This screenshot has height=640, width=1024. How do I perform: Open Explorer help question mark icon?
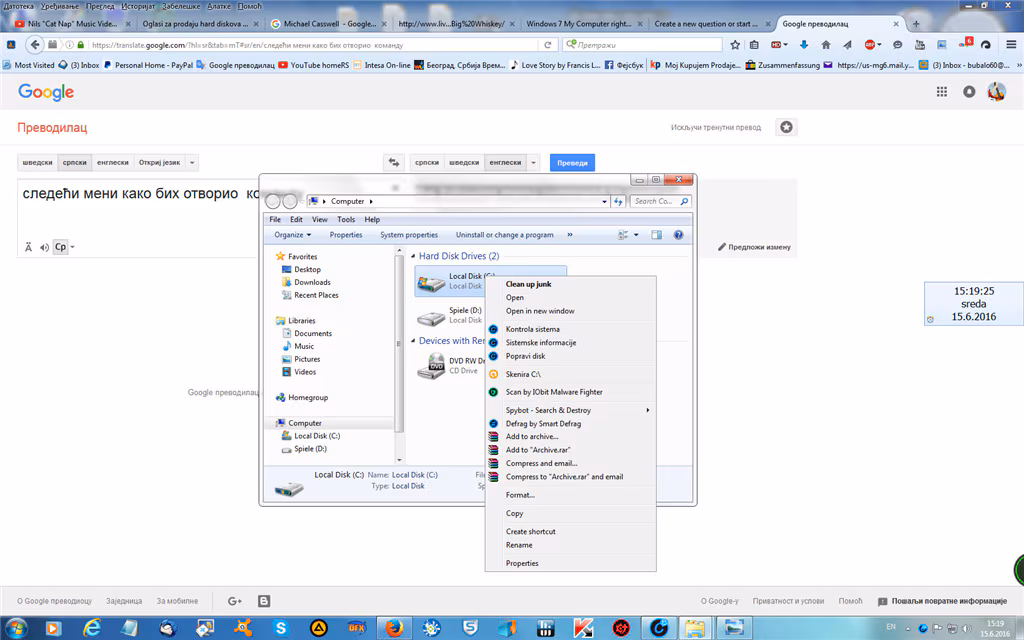(679, 235)
